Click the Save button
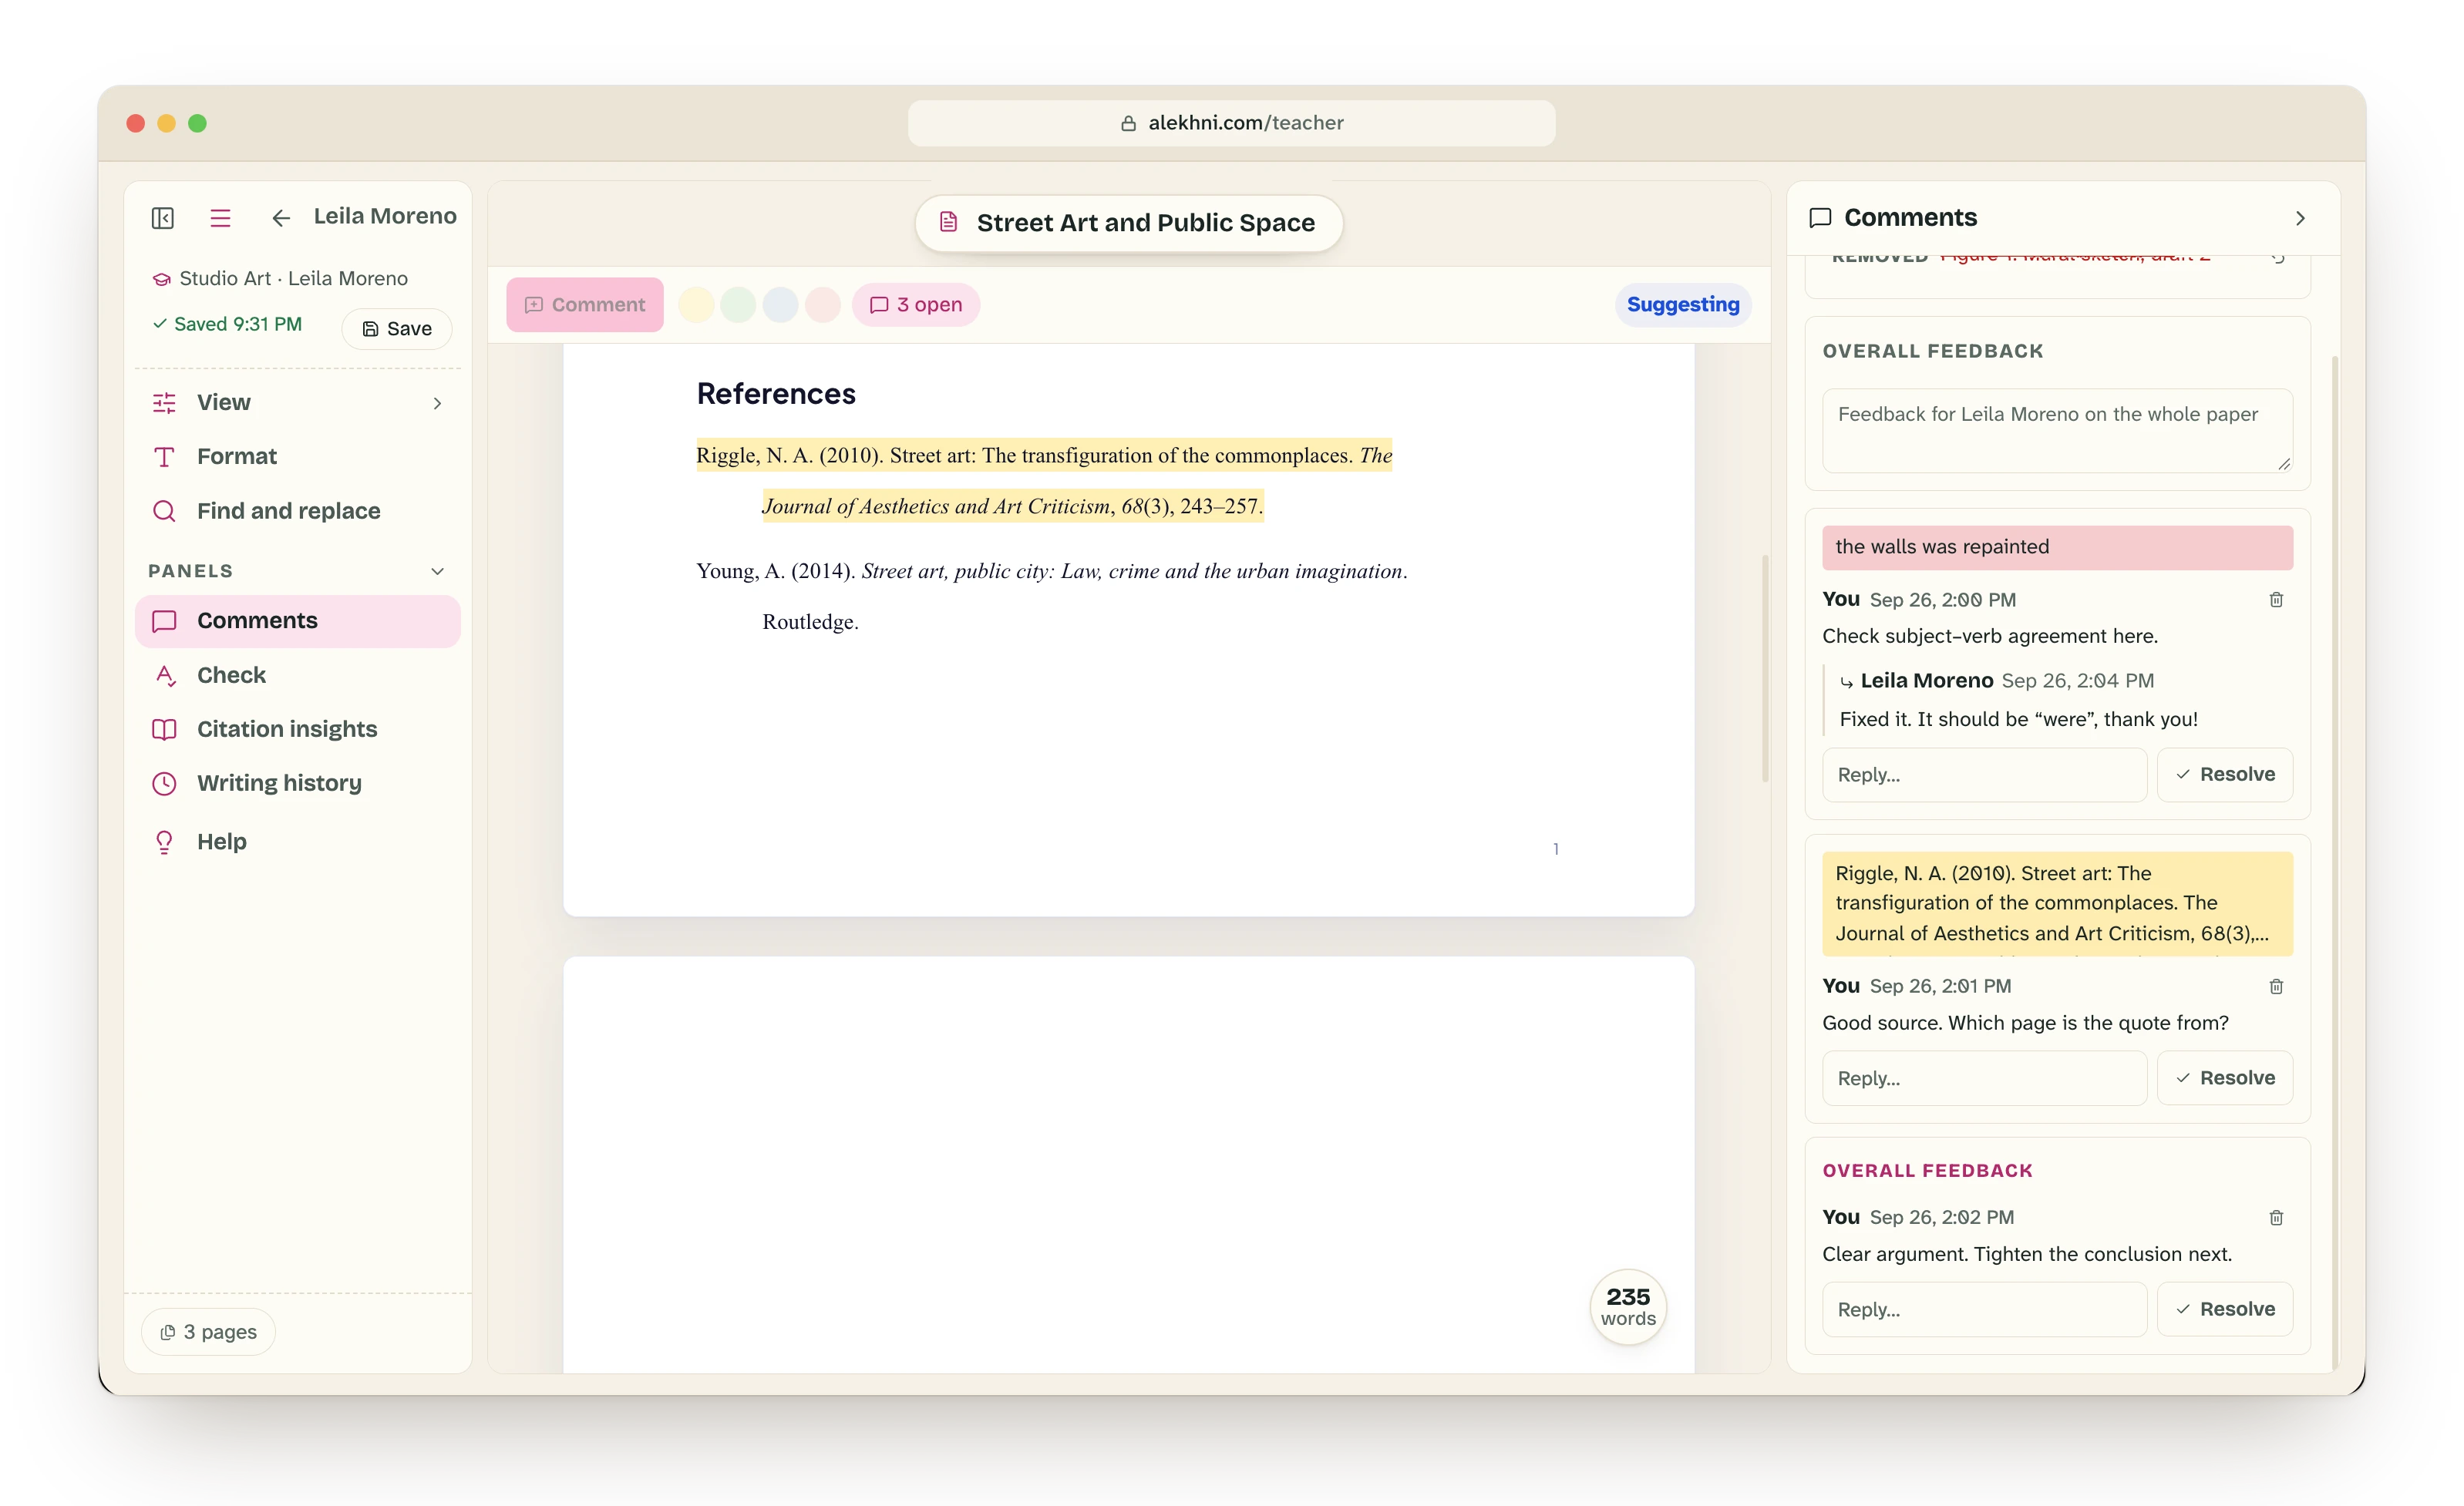 [x=397, y=329]
